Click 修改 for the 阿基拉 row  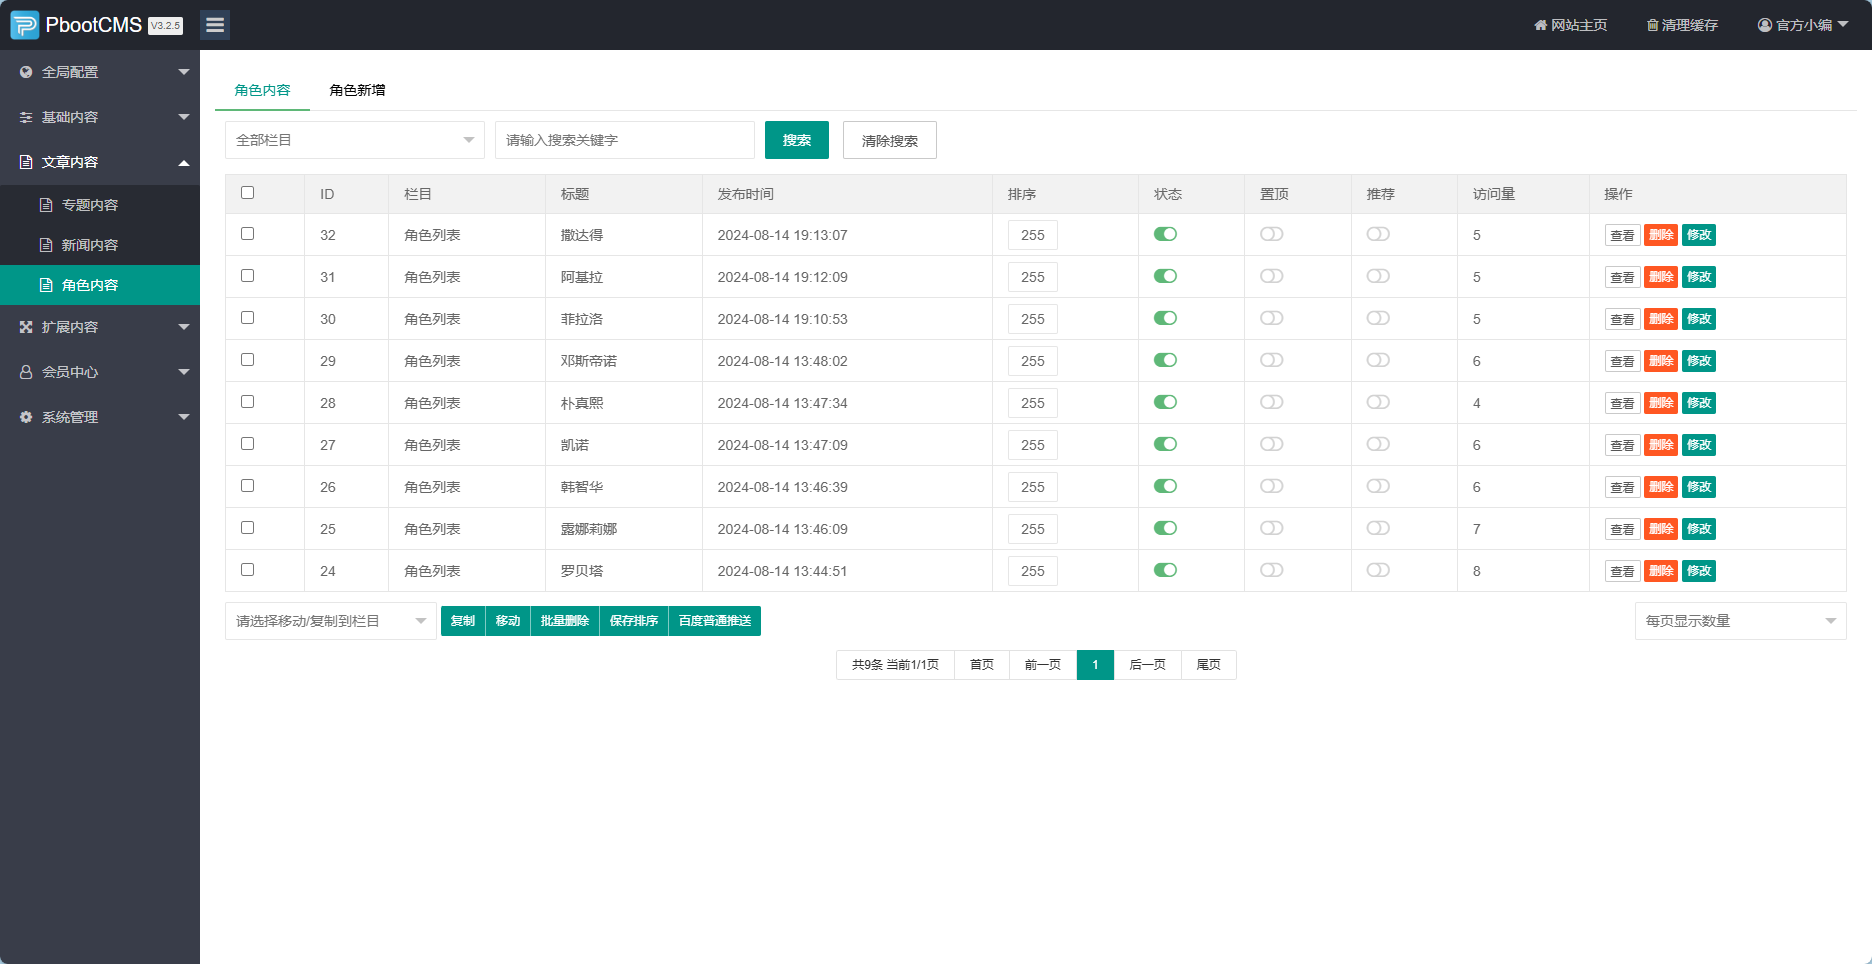(x=1699, y=277)
